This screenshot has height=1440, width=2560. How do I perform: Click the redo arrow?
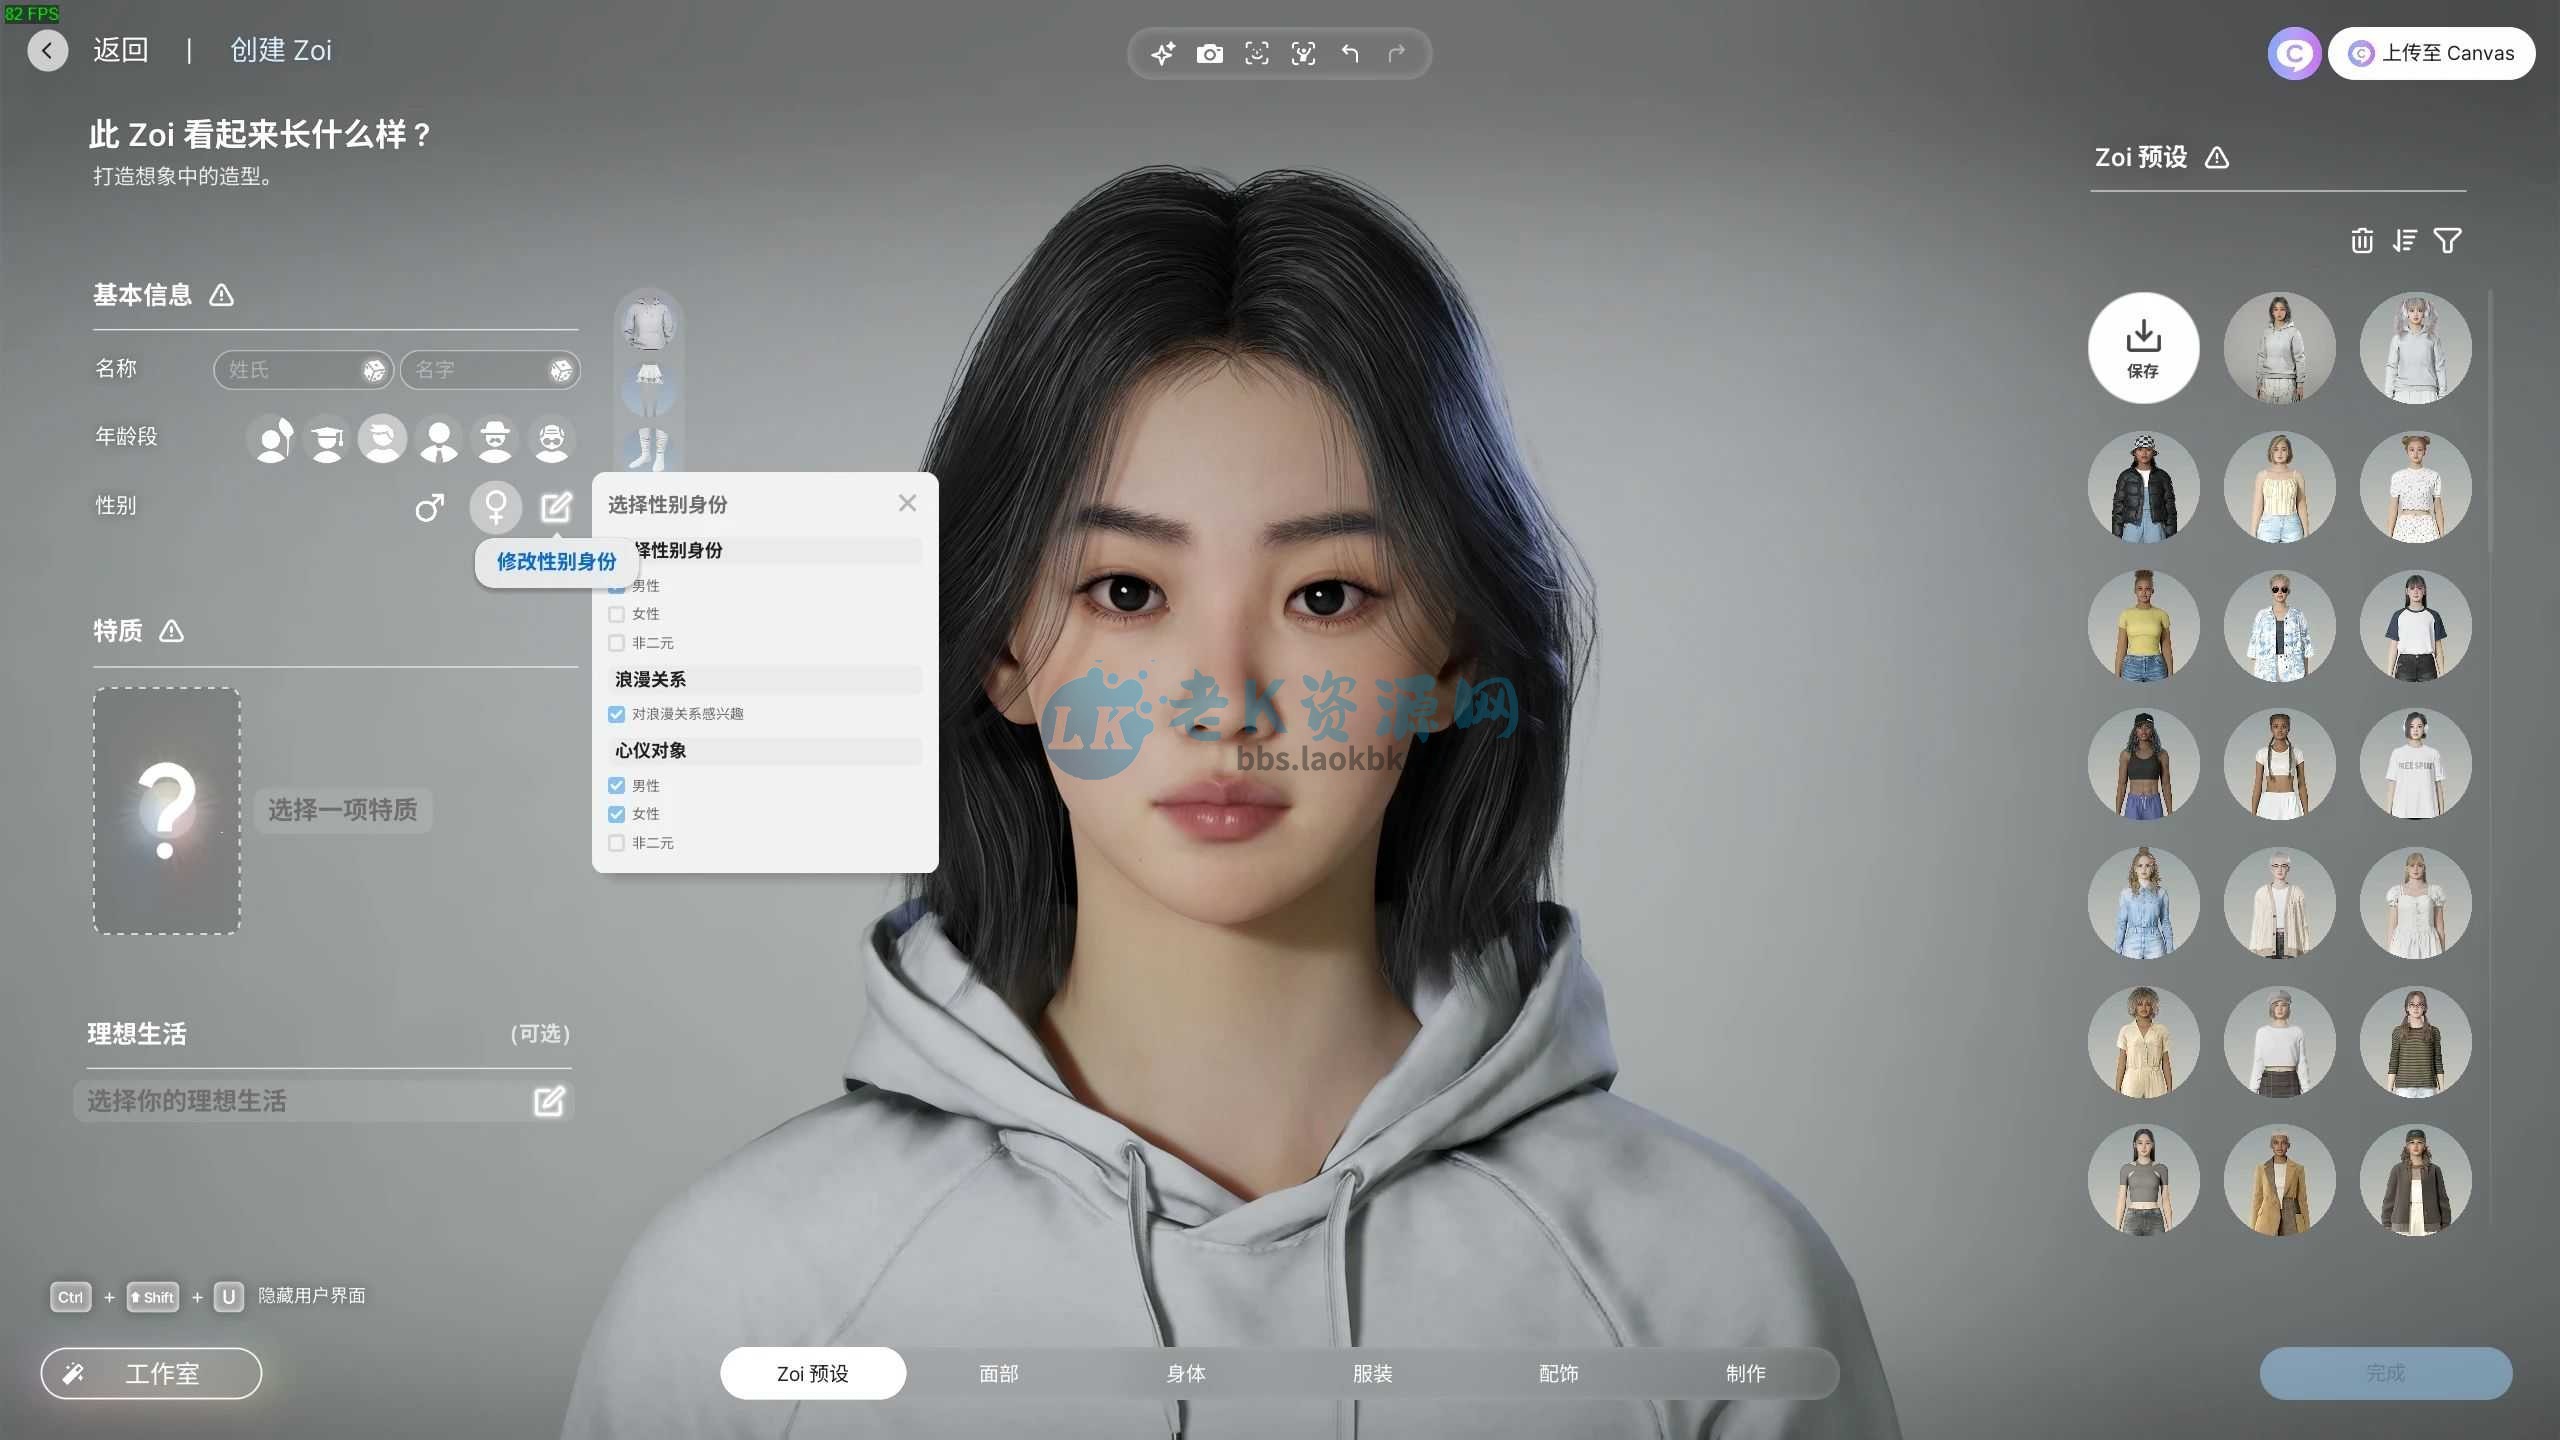(x=1397, y=53)
